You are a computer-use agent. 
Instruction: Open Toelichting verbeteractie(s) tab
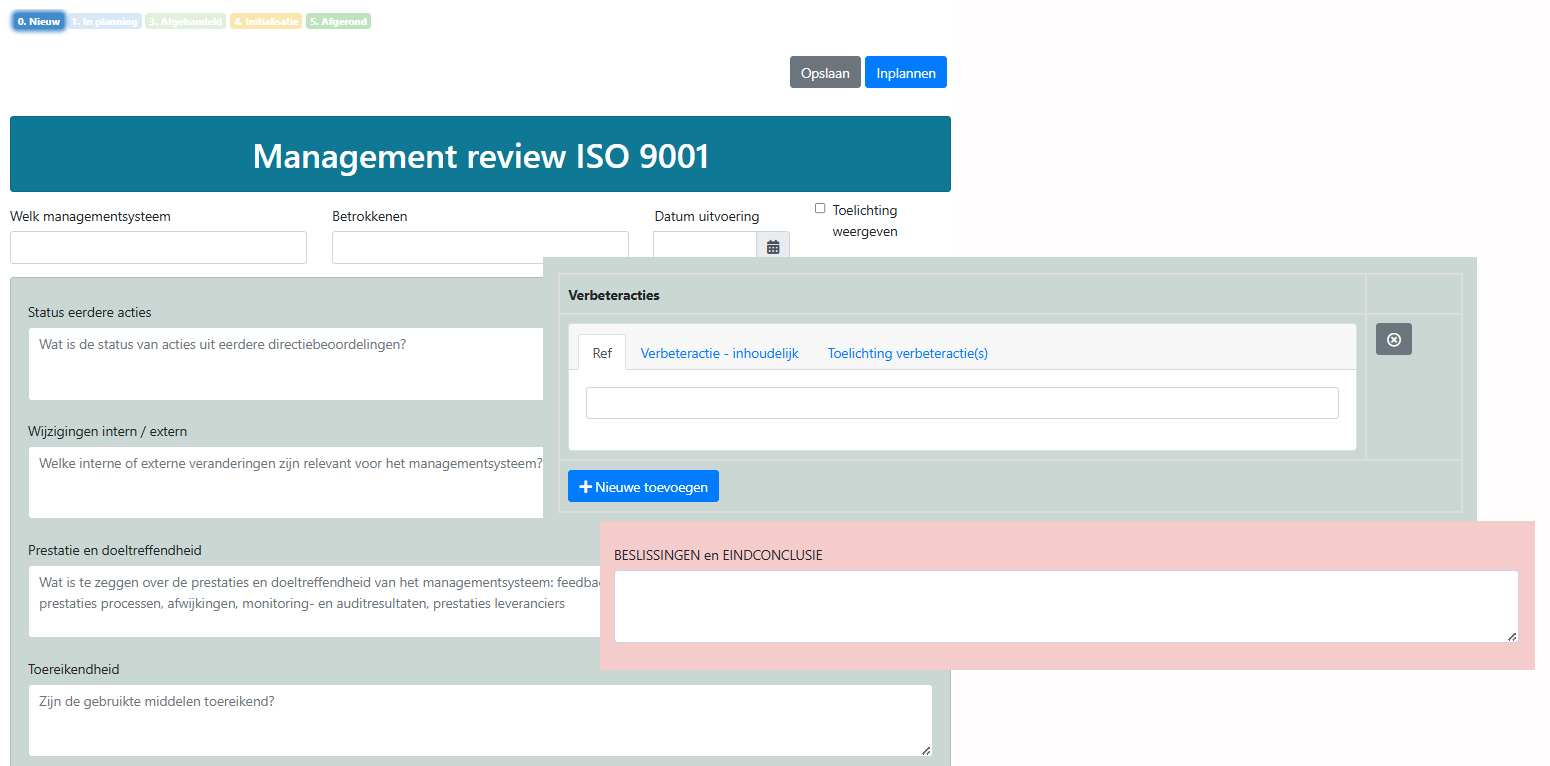907,353
